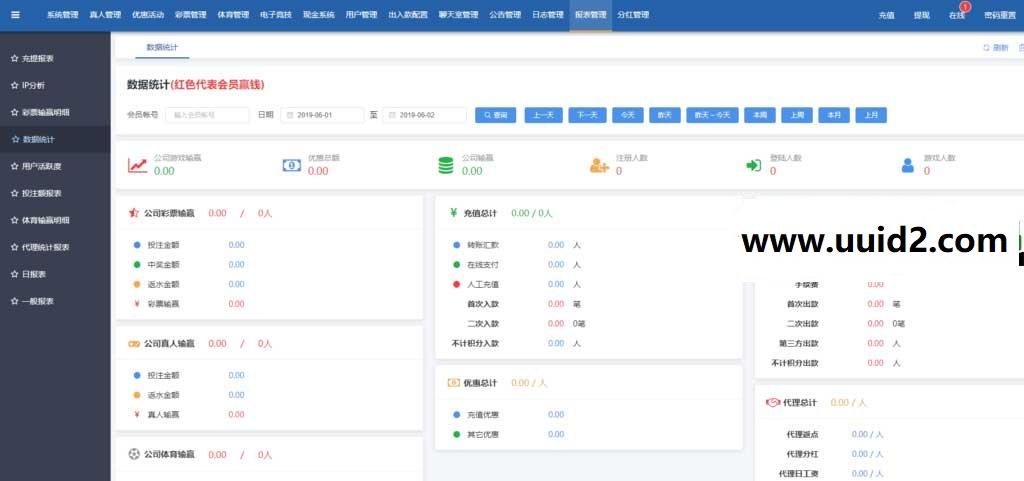Screen dimensions: 1024x481
Task: Click the star icon beside IP分析
Action: tap(14, 85)
